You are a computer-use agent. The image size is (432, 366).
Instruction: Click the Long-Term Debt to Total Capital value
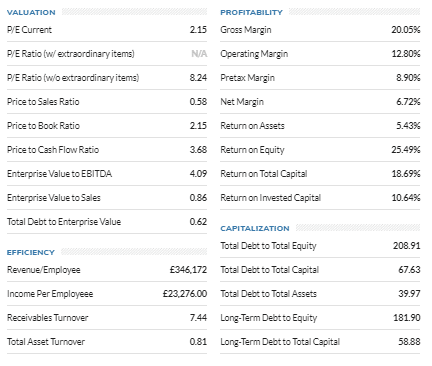click(x=409, y=342)
